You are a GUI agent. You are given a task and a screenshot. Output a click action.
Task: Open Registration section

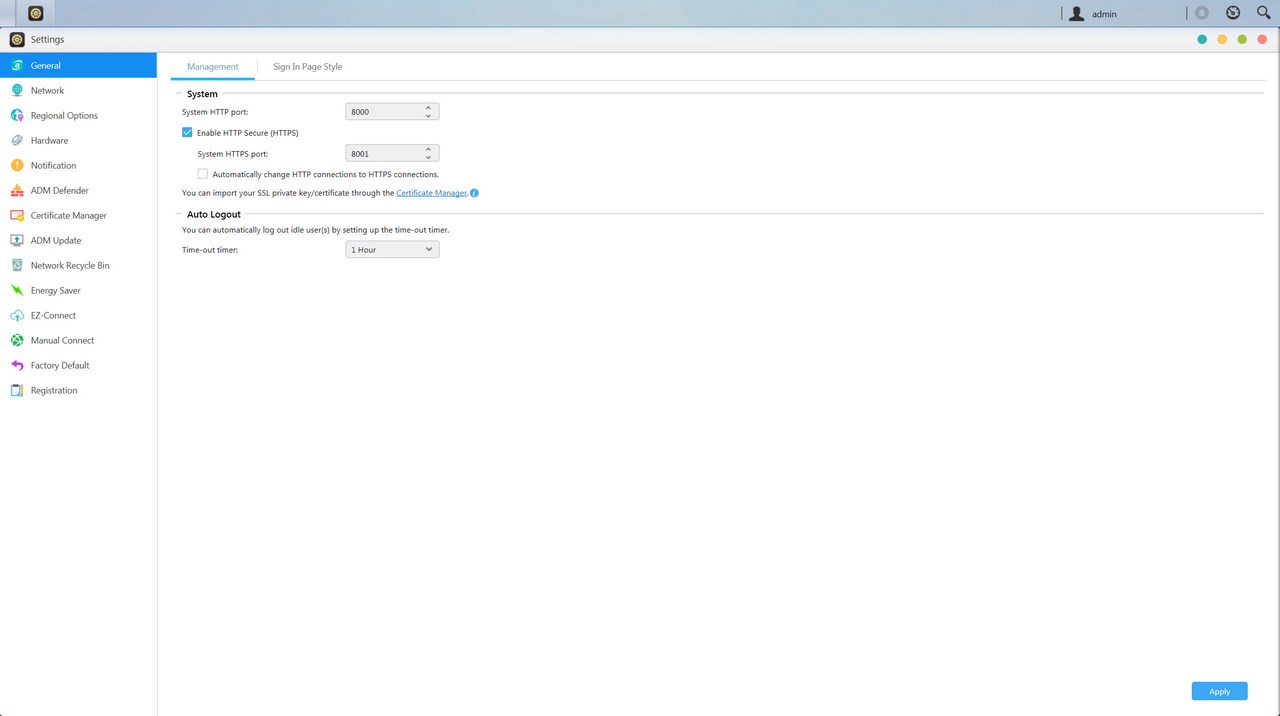tap(78, 390)
